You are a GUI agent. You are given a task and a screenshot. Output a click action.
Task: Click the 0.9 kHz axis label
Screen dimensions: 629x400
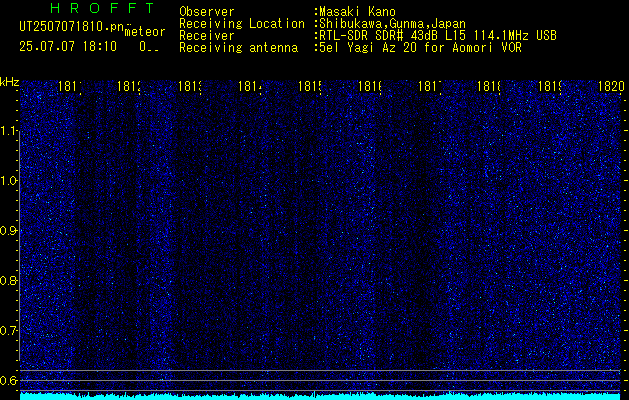click(9, 231)
